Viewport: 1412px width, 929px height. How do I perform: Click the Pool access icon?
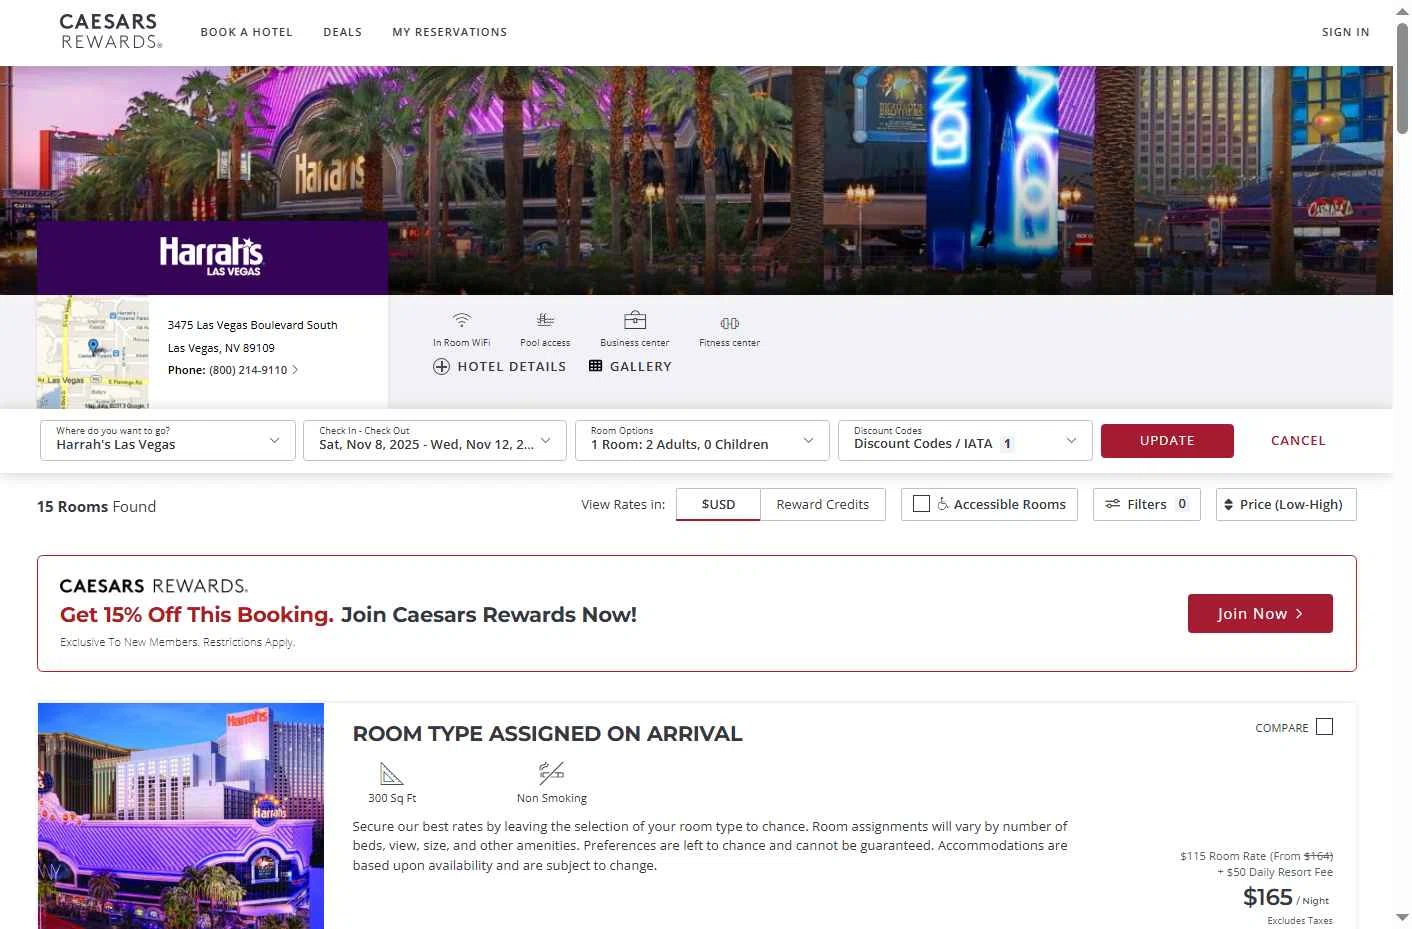[x=545, y=320]
